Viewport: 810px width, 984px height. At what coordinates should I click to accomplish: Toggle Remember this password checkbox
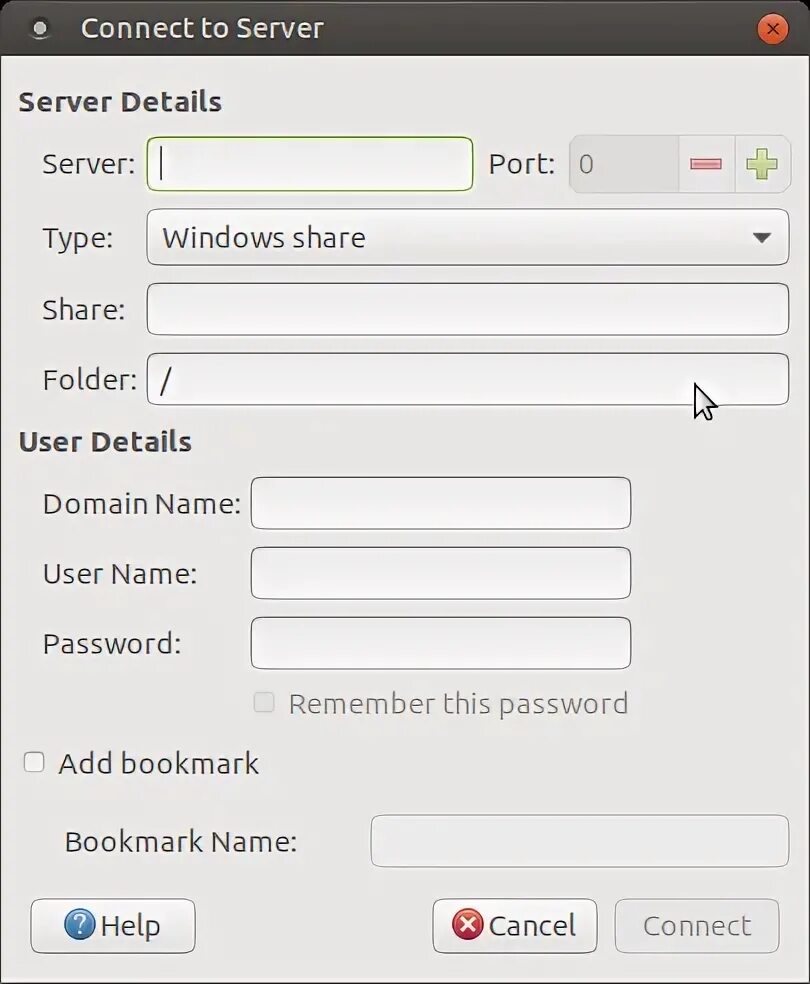pos(264,703)
